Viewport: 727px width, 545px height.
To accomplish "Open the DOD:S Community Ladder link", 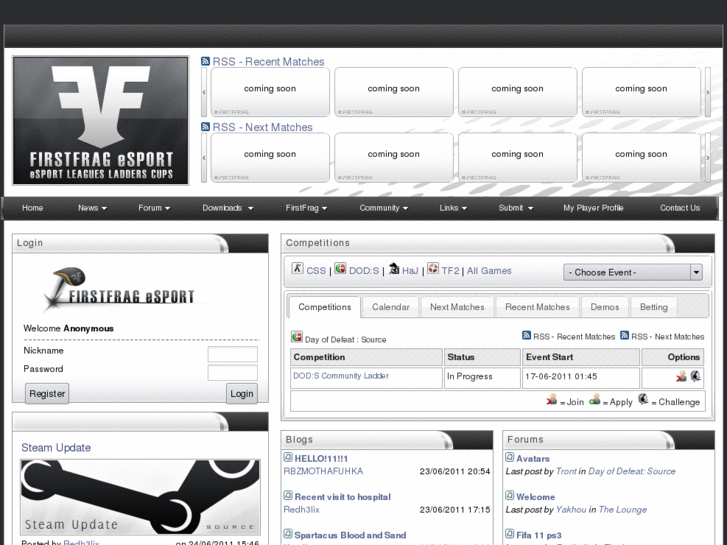I will pos(341,376).
